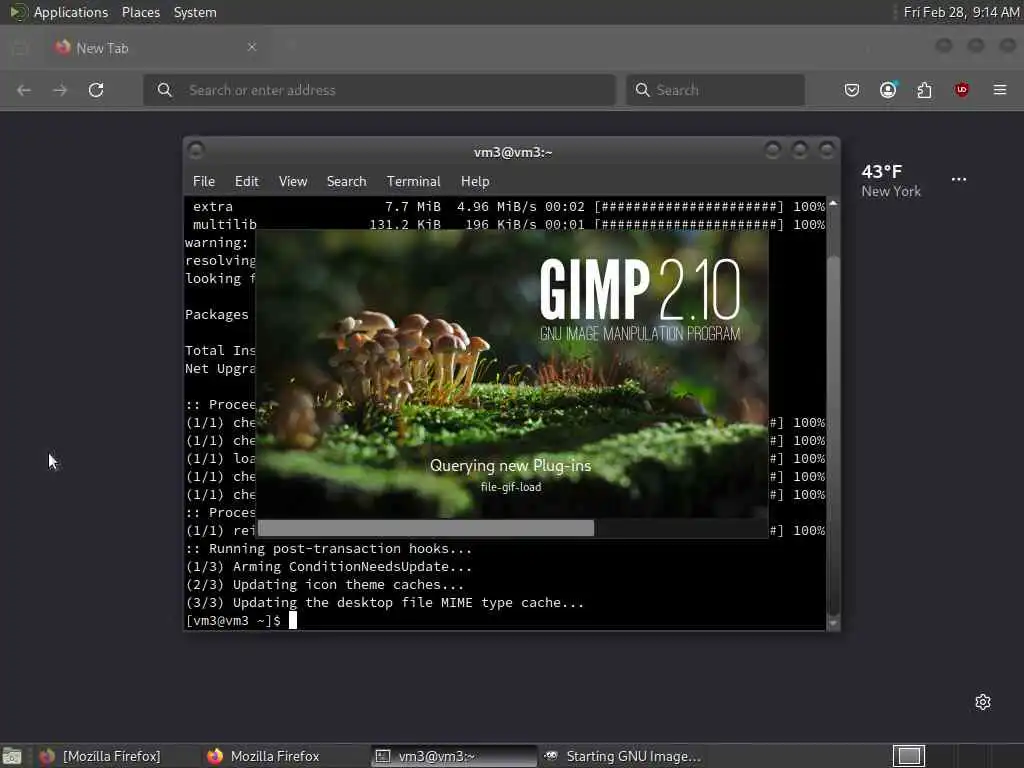This screenshot has width=1024, height=768.
Task: Open the System menu
Action: (x=195, y=12)
